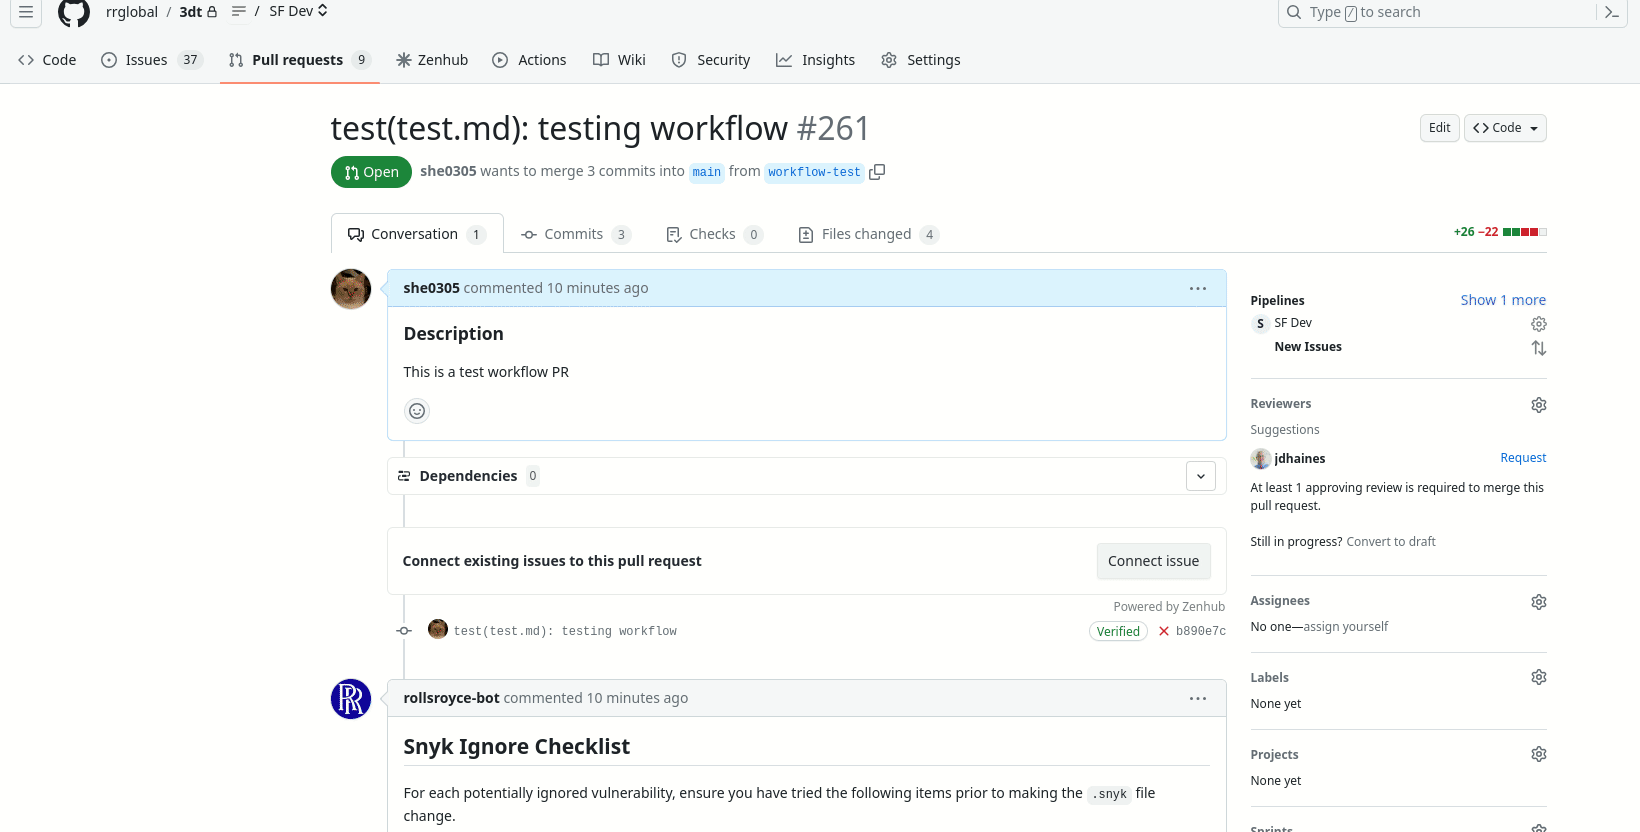Click the jdhaines reviewer name
1640x832 pixels.
pyautogui.click(x=1300, y=458)
